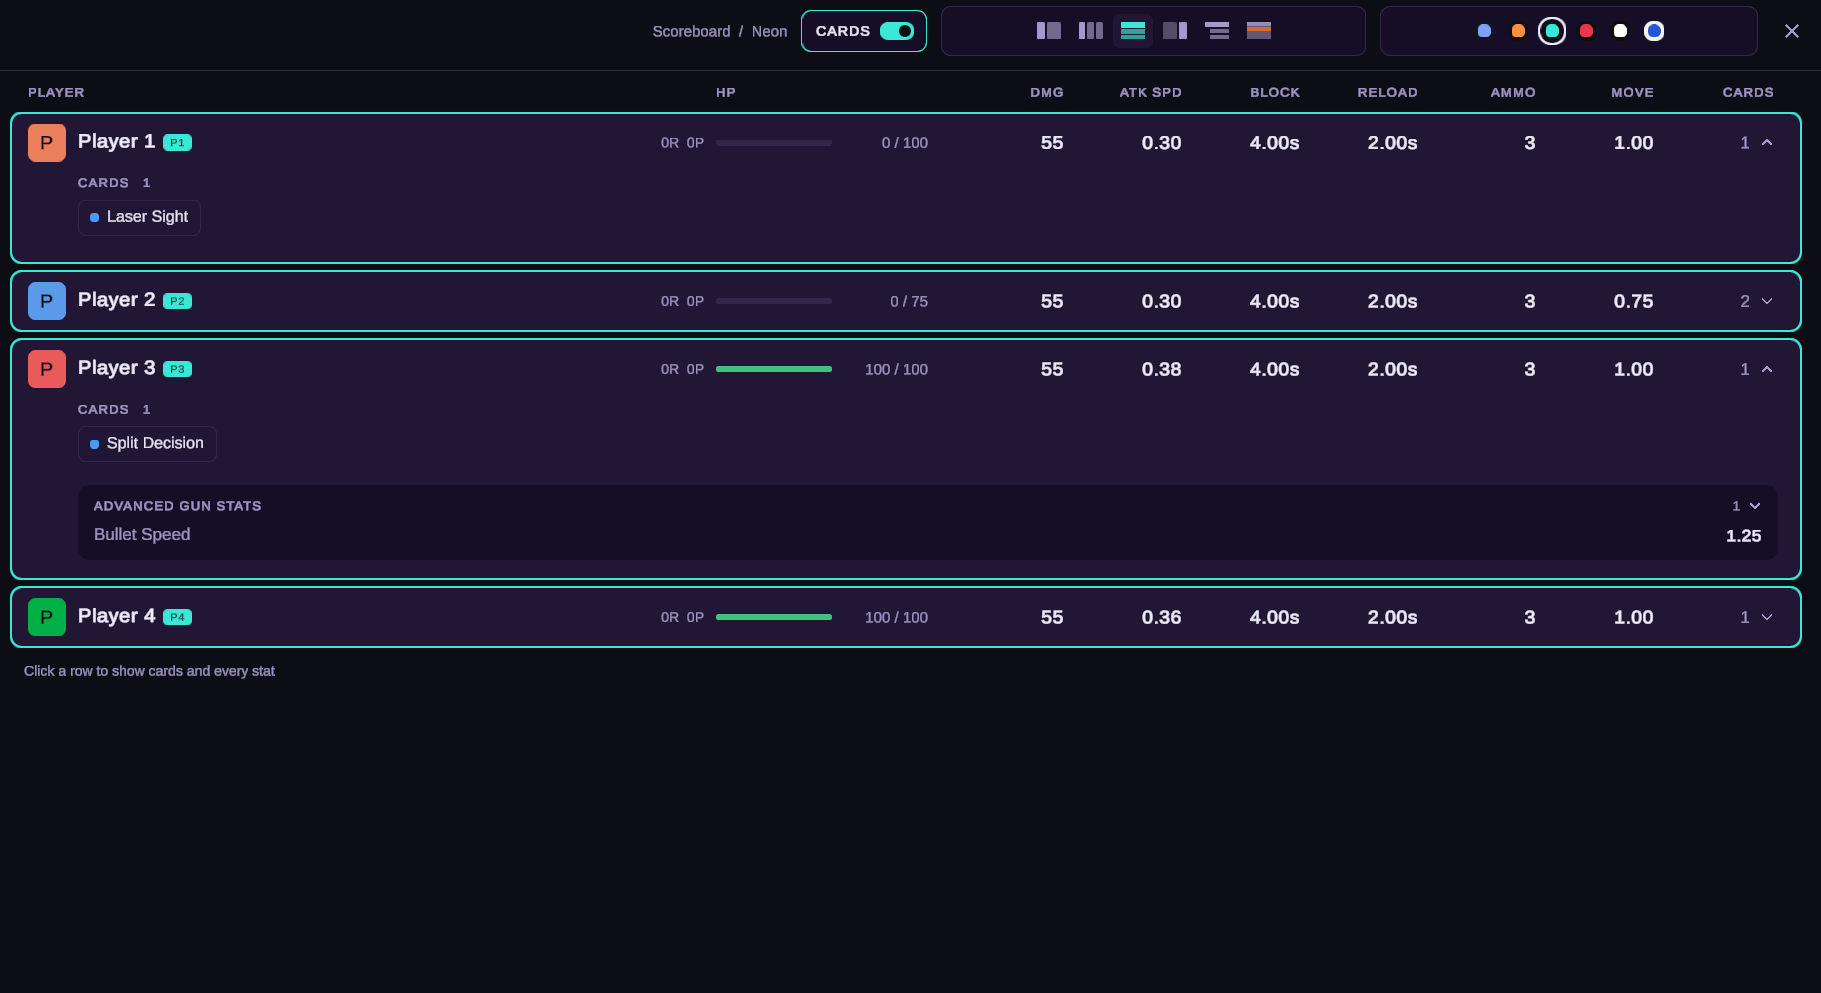The width and height of the screenshot is (1821, 993).
Task: Select the sidebar-left layout icon
Action: (1048, 31)
